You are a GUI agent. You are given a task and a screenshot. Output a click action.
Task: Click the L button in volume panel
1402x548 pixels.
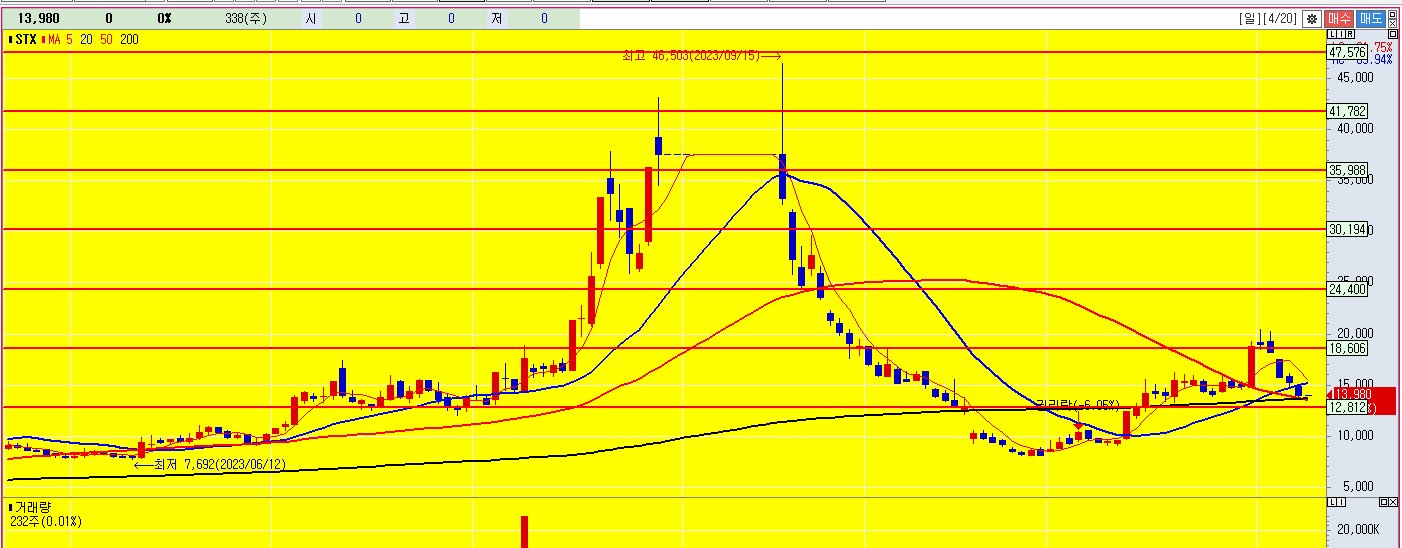(x=1331, y=500)
